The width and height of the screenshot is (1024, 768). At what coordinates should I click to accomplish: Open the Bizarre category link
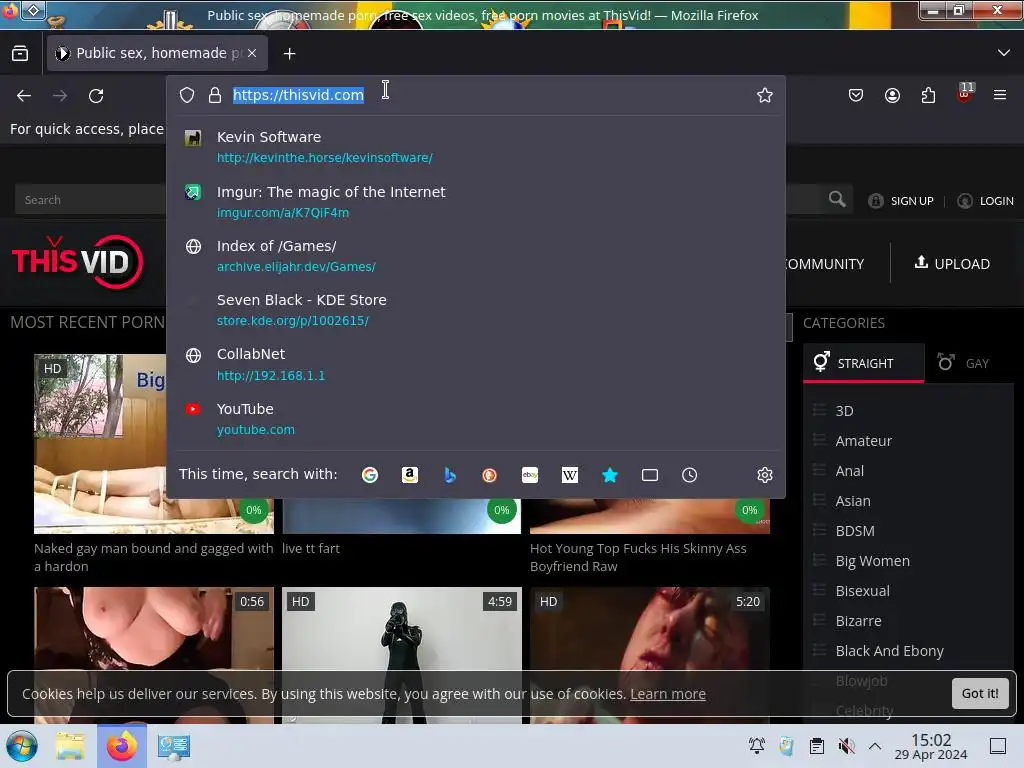pyautogui.click(x=858, y=621)
